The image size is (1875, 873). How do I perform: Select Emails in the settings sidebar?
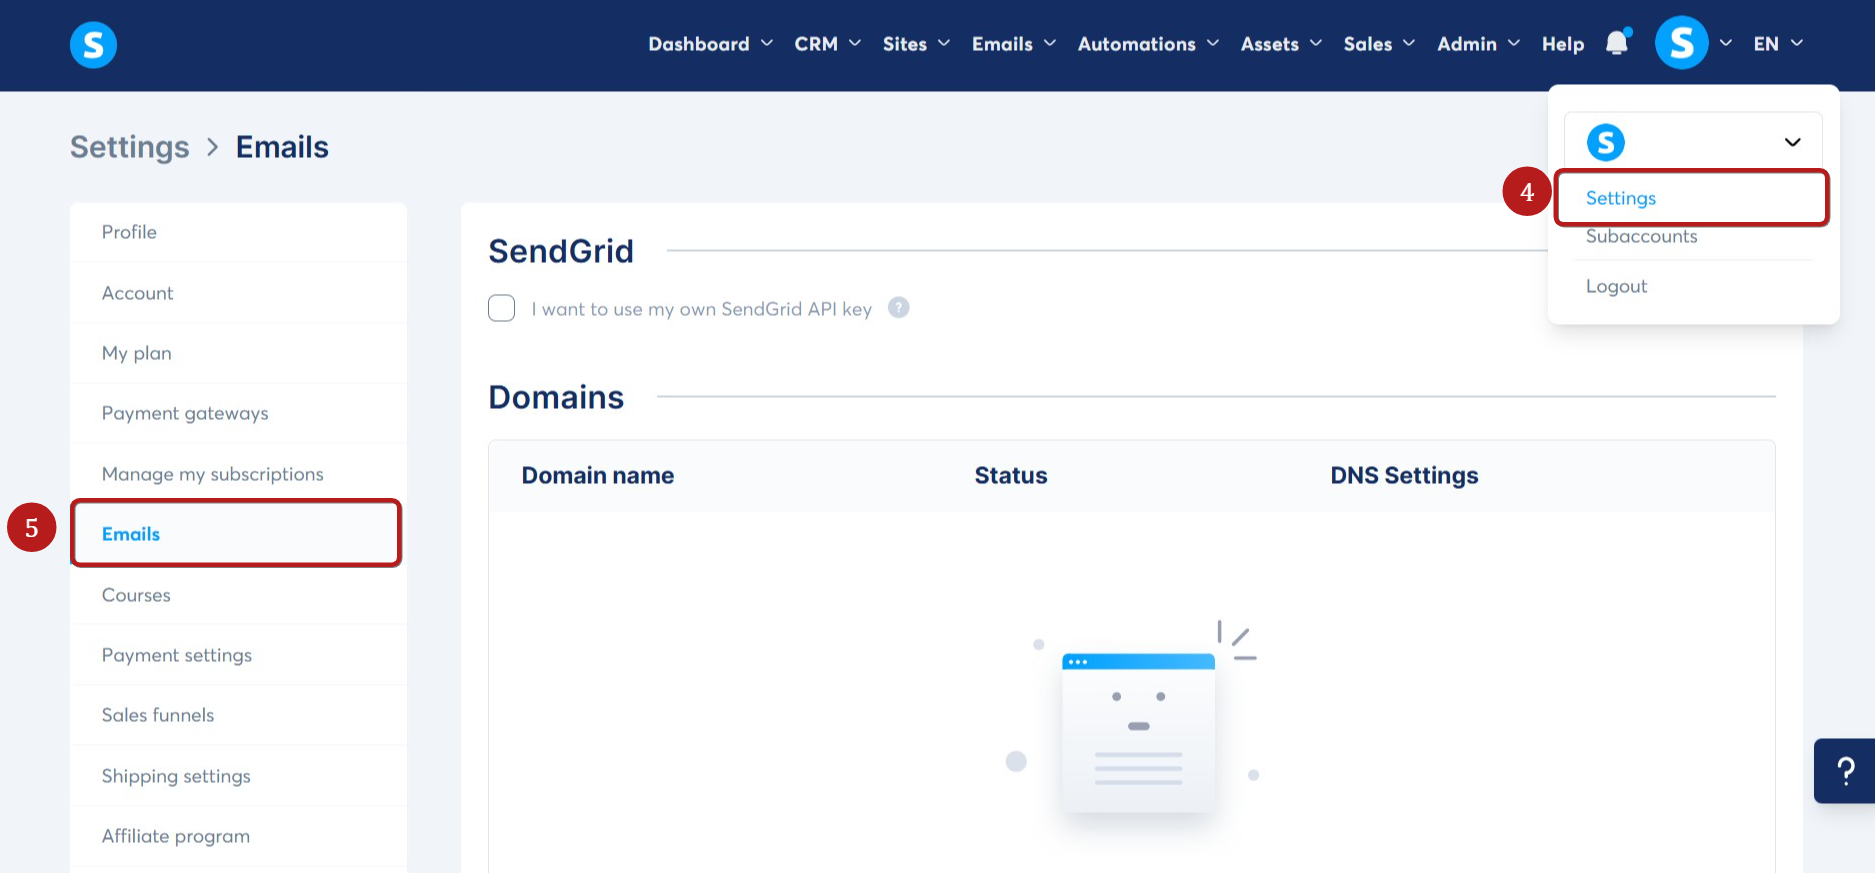pos(236,534)
